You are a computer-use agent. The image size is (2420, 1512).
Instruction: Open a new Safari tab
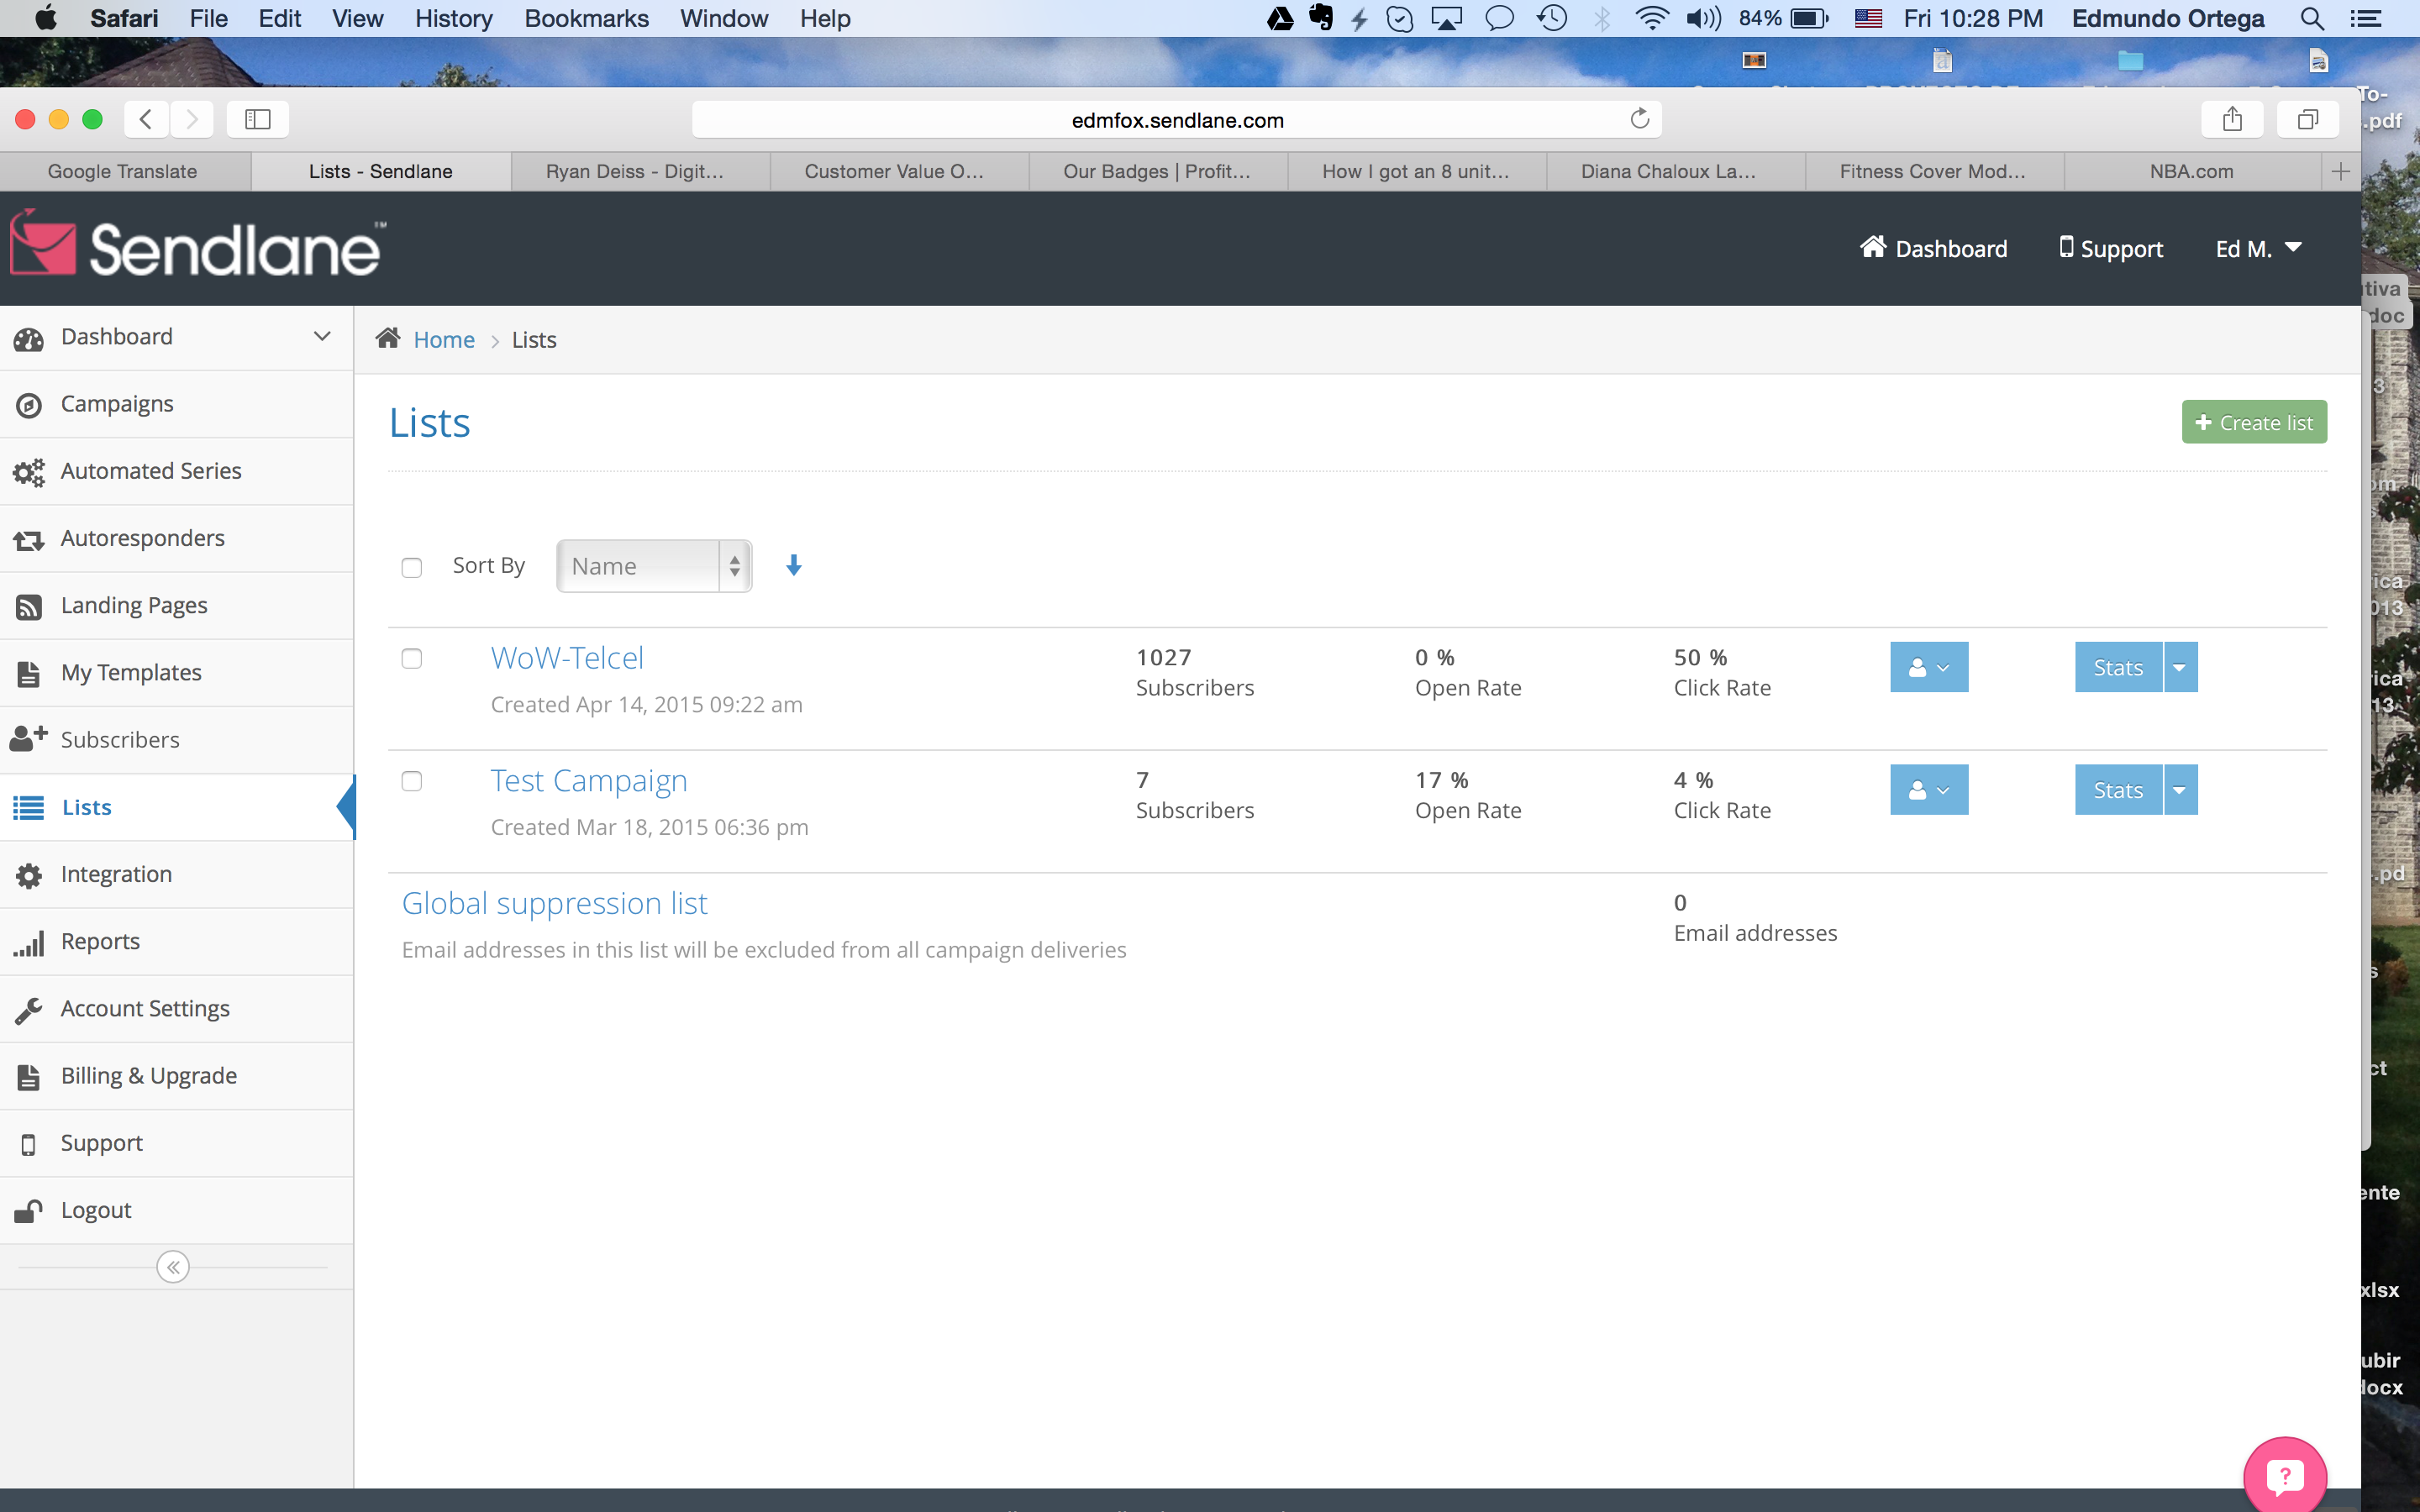click(2341, 171)
